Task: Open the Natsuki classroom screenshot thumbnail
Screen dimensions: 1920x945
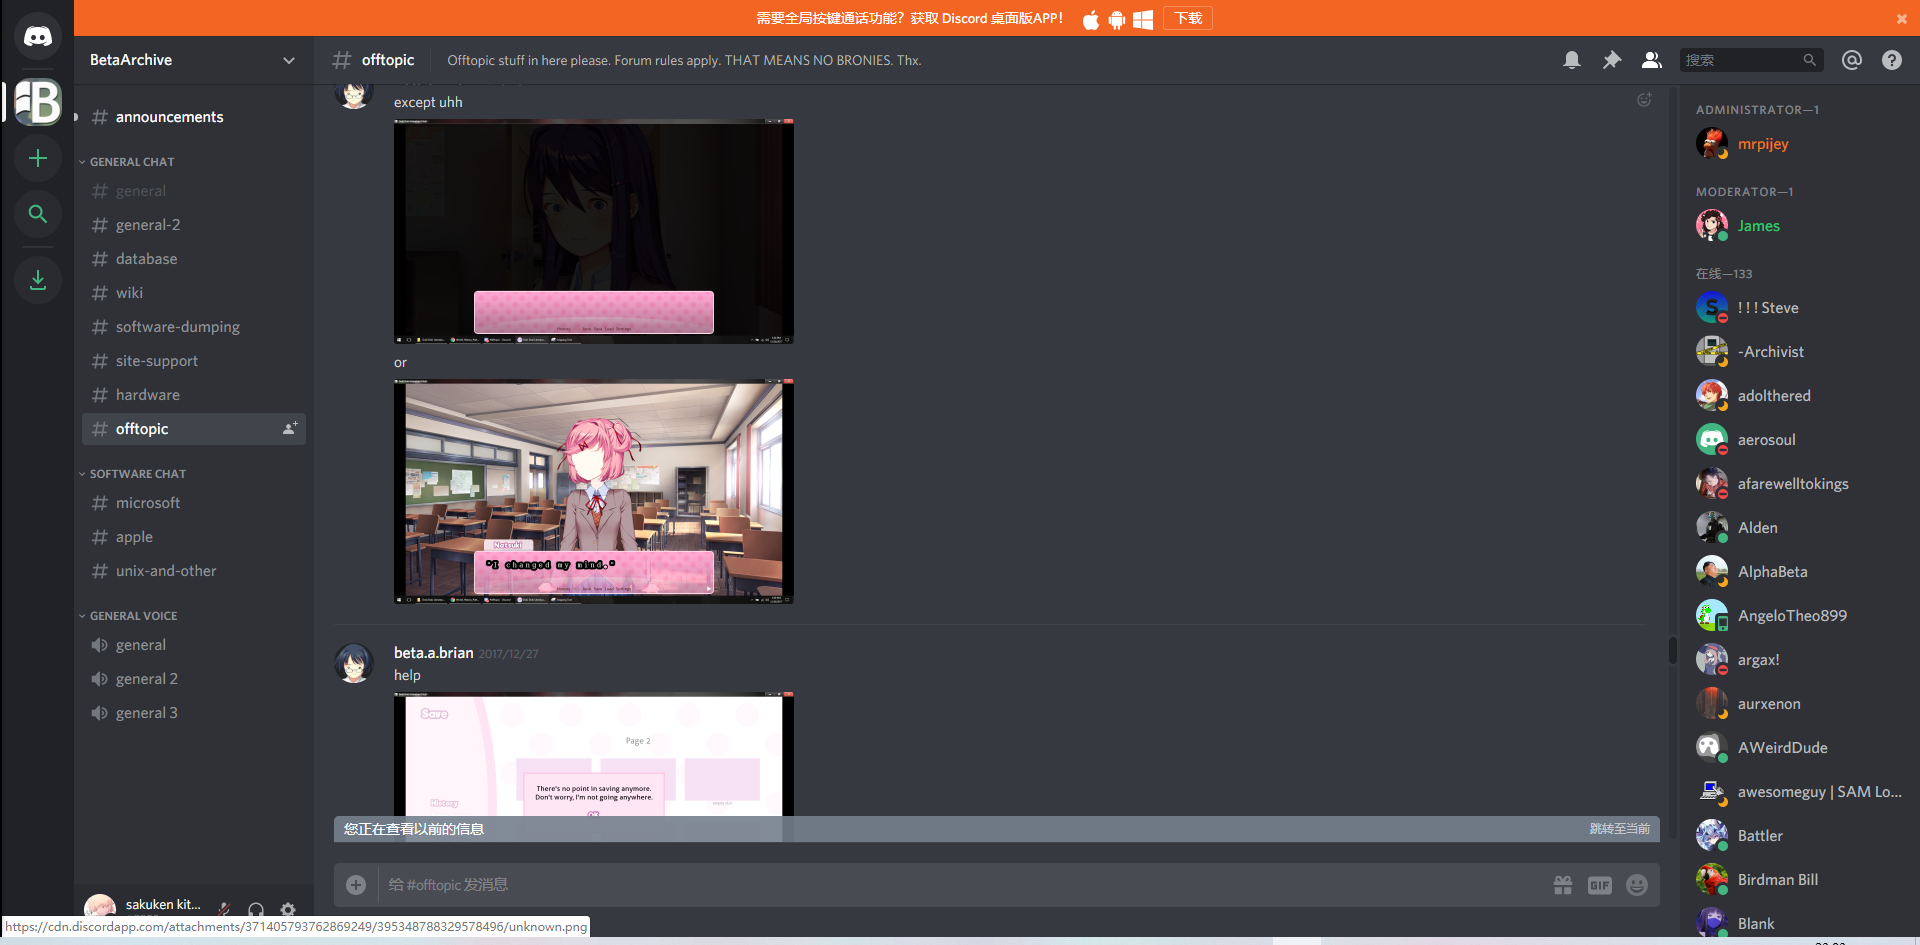Action: point(594,491)
